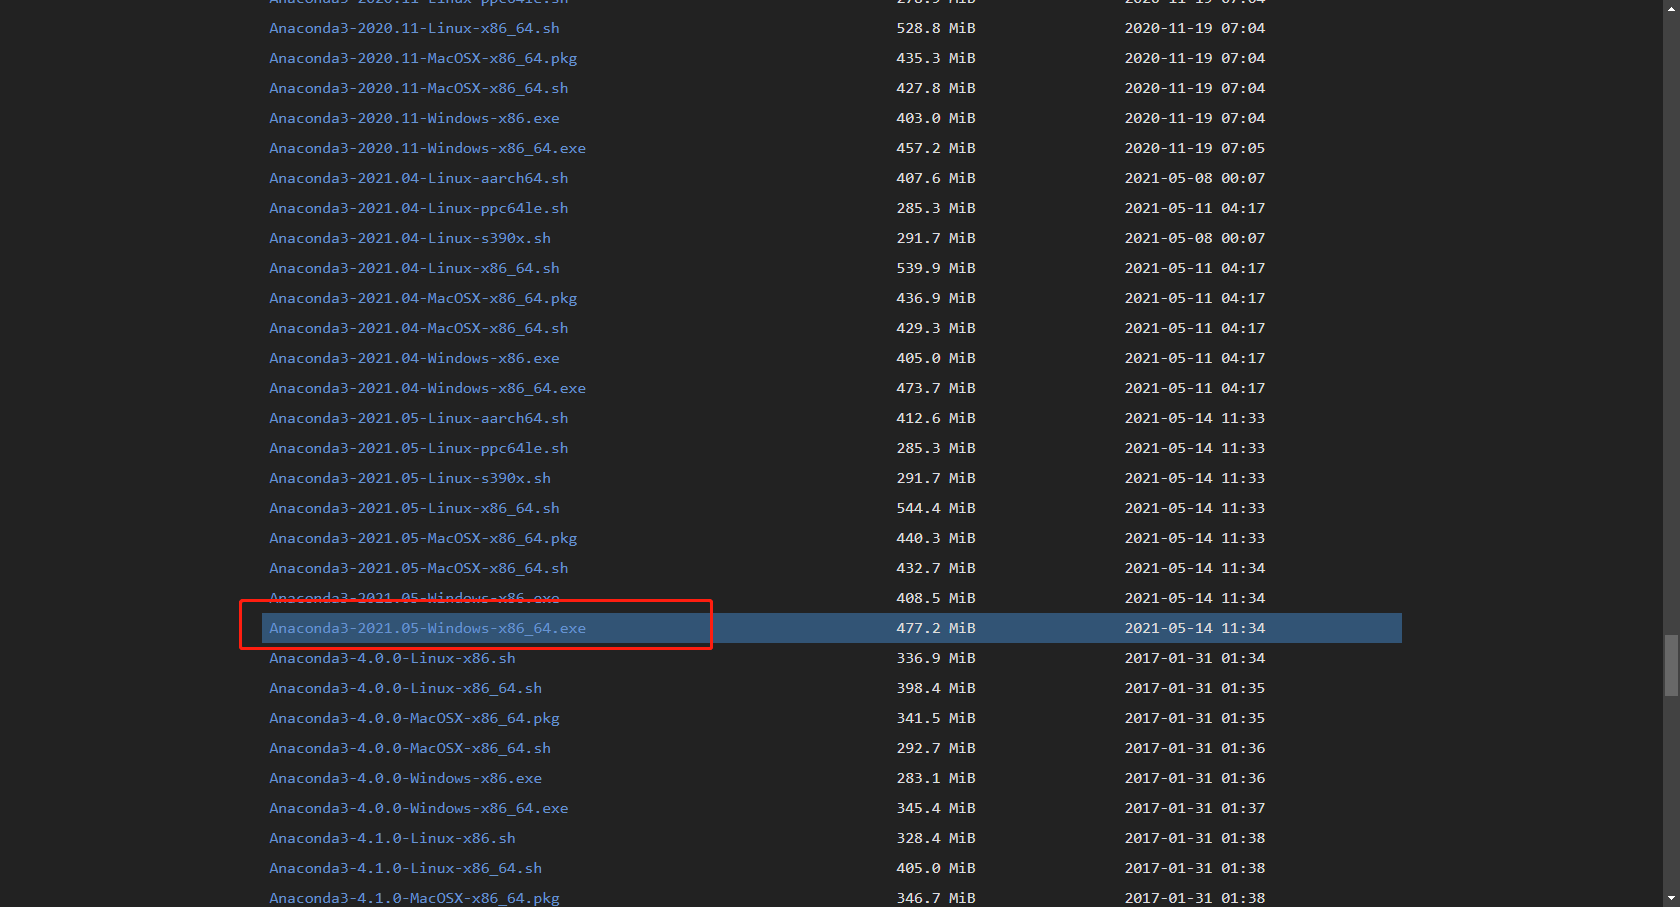Open Anaconda3-2021.05-Linux-aarch64.sh link
Viewport: 1680px width, 907px height.
418,418
